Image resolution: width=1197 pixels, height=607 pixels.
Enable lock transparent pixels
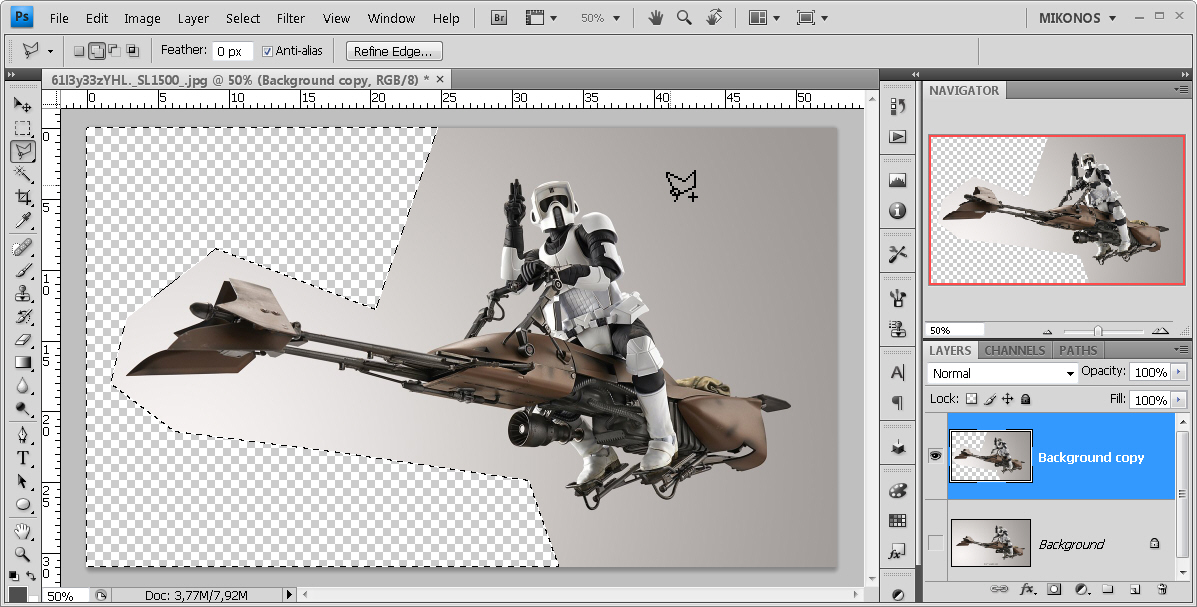click(x=971, y=399)
